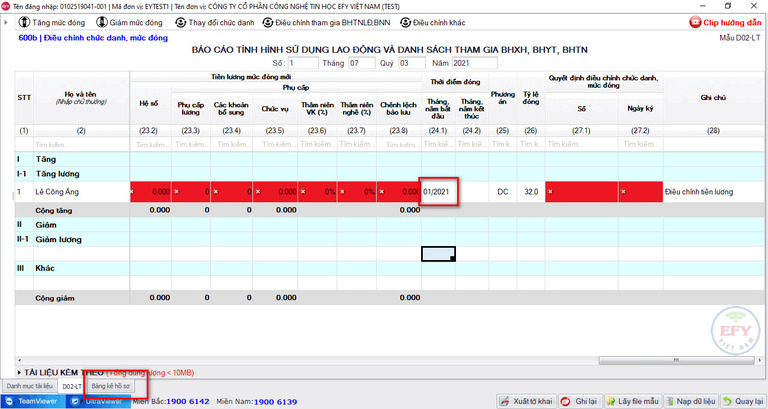The height and width of the screenshot is (409, 768).
Task: Click the x icon in the Chênh lệch bảo lưu cell
Action: (382, 192)
